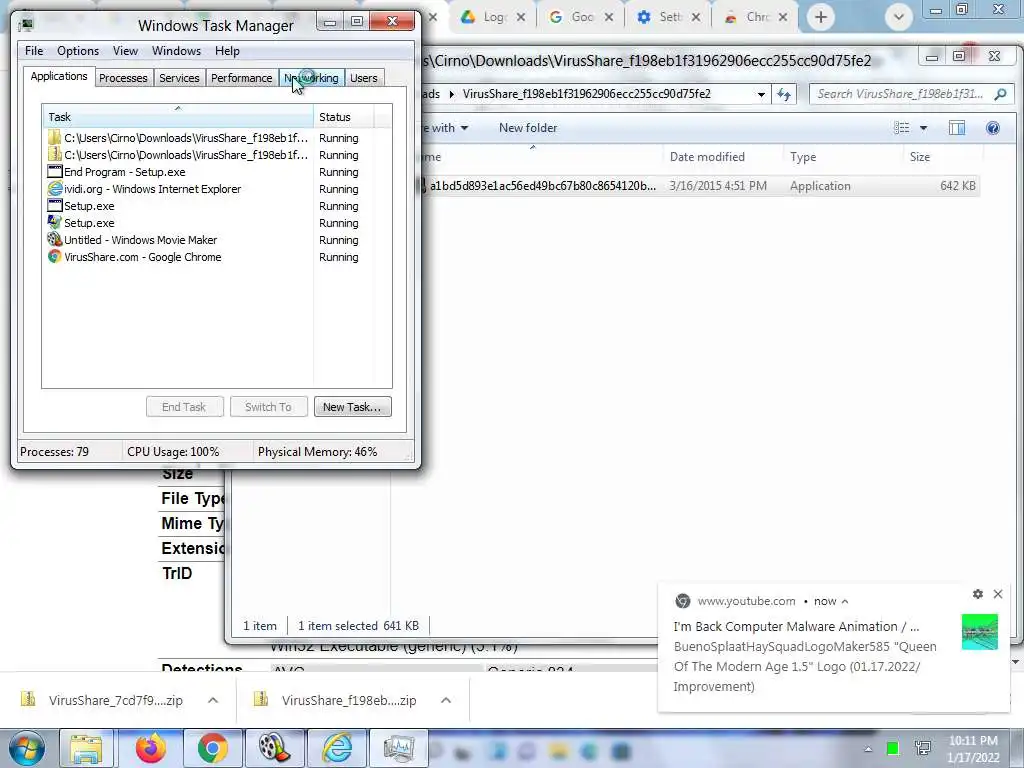The image size is (1024, 768).
Task: Click the network icon in system tray
Action: [923, 748]
